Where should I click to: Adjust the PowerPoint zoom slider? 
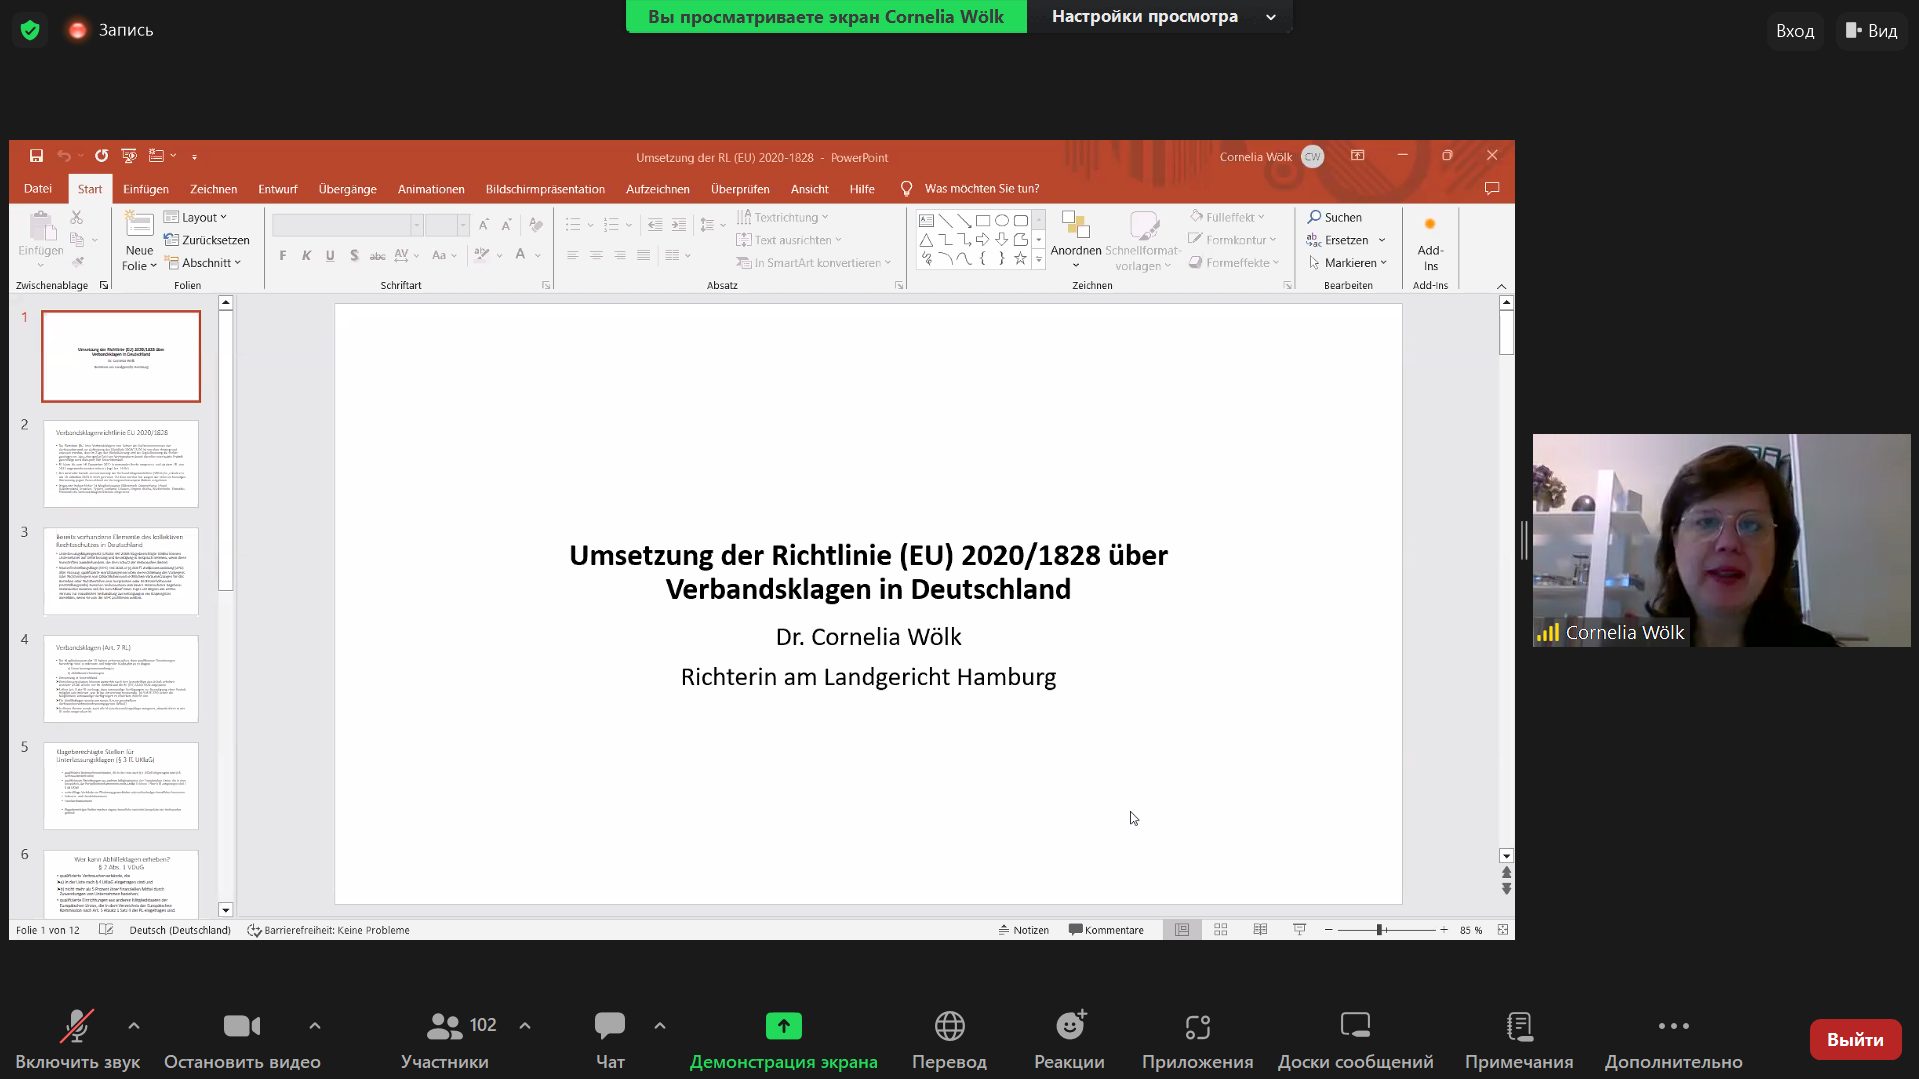coord(1379,930)
